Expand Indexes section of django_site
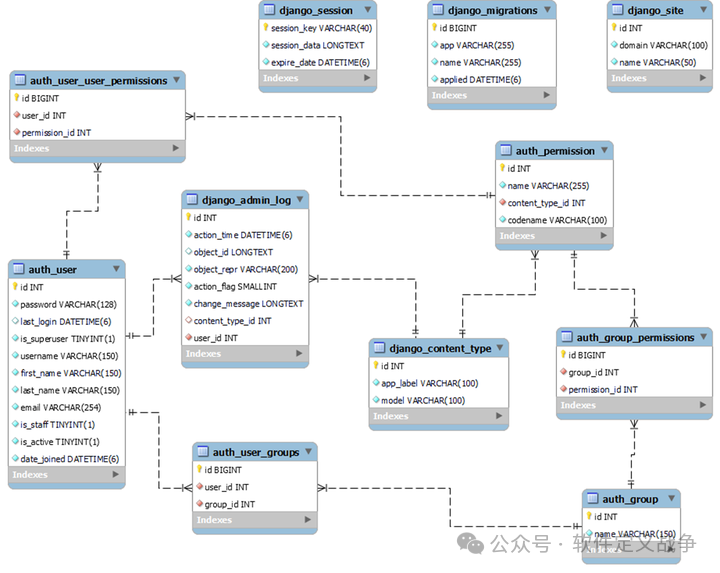 point(703,78)
